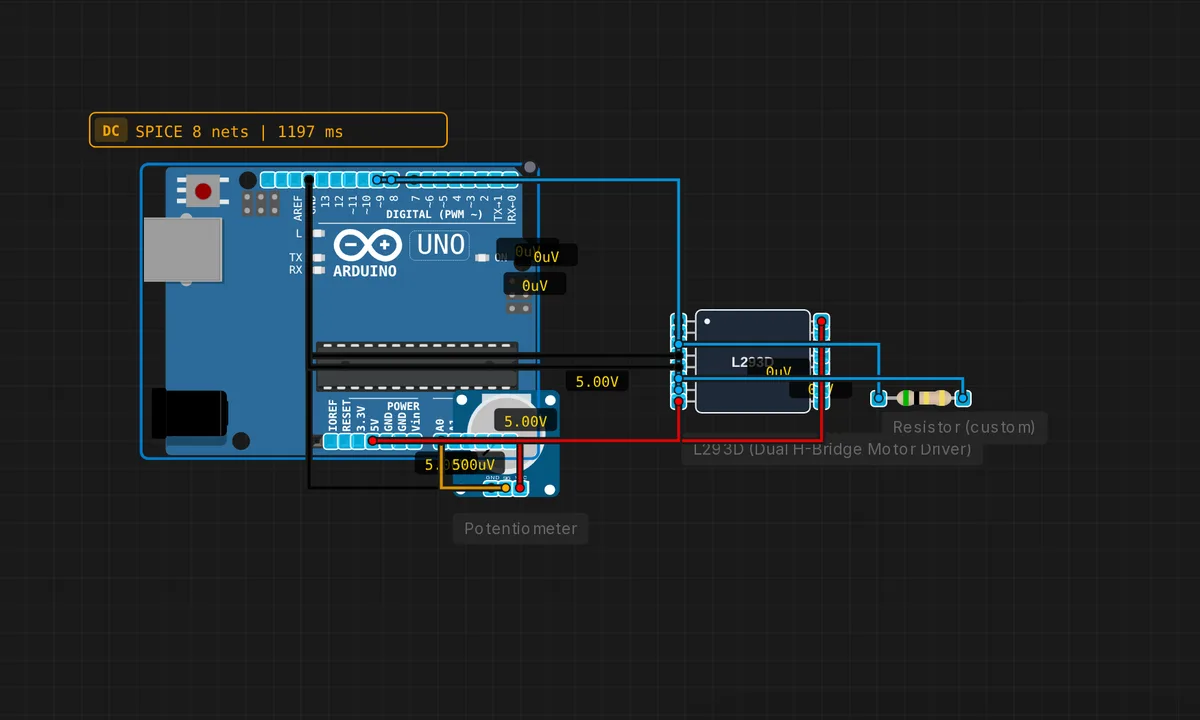The width and height of the screenshot is (1200, 720).
Task: Click the Arduino TX LED indicator
Action: click(x=318, y=258)
